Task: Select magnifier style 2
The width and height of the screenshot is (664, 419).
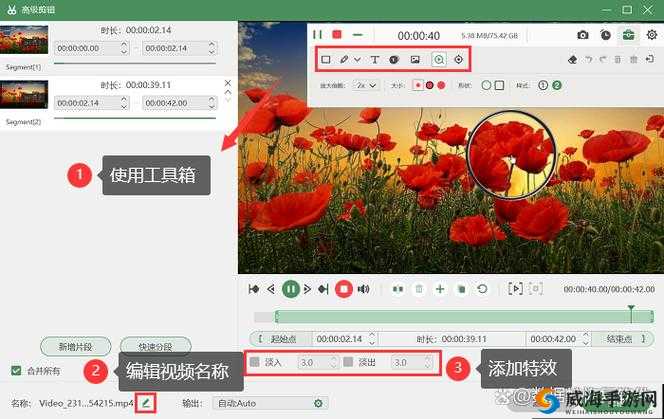Action: click(556, 85)
